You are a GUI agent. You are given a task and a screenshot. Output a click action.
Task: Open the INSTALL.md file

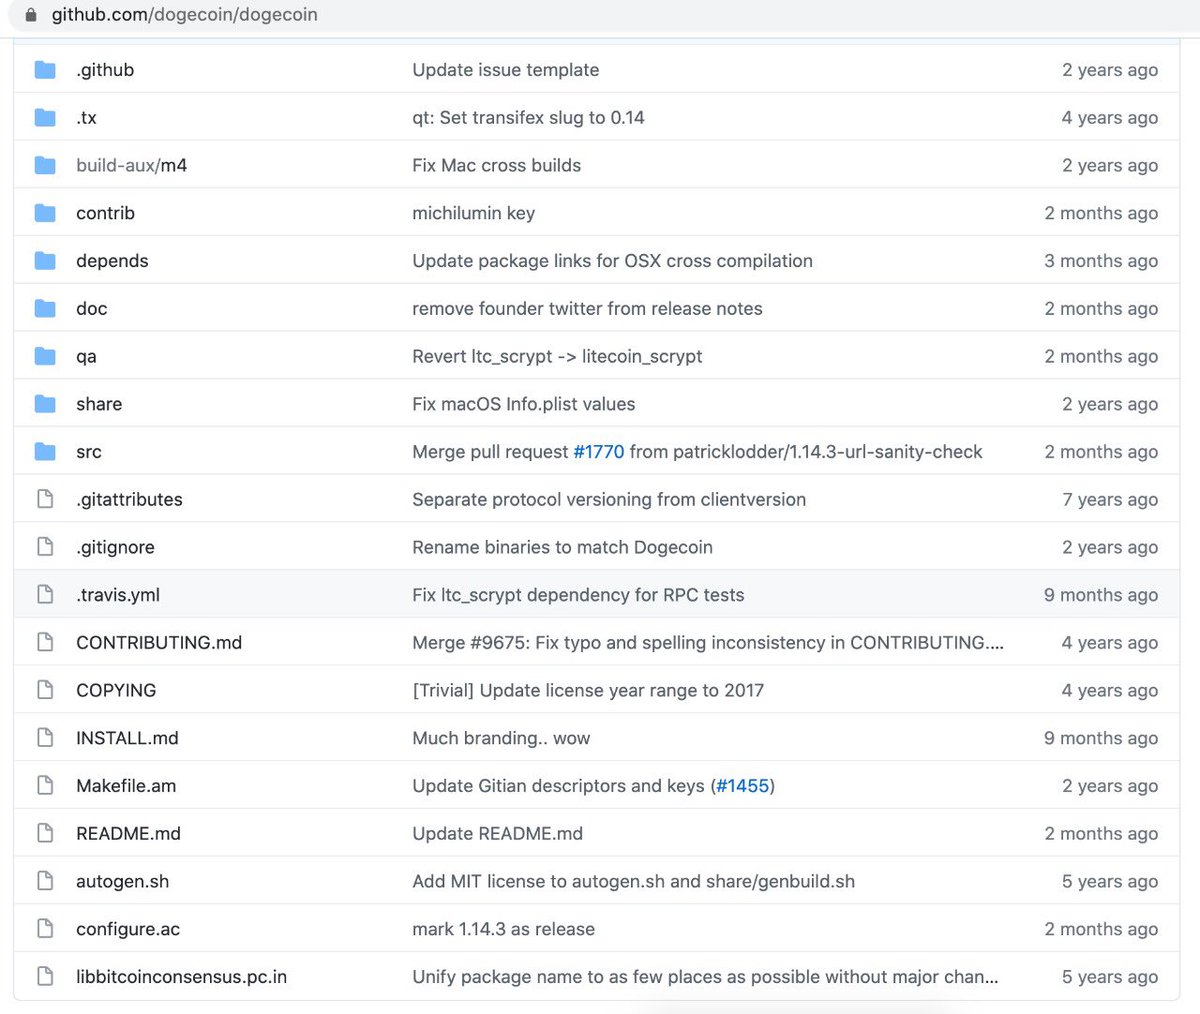click(127, 738)
